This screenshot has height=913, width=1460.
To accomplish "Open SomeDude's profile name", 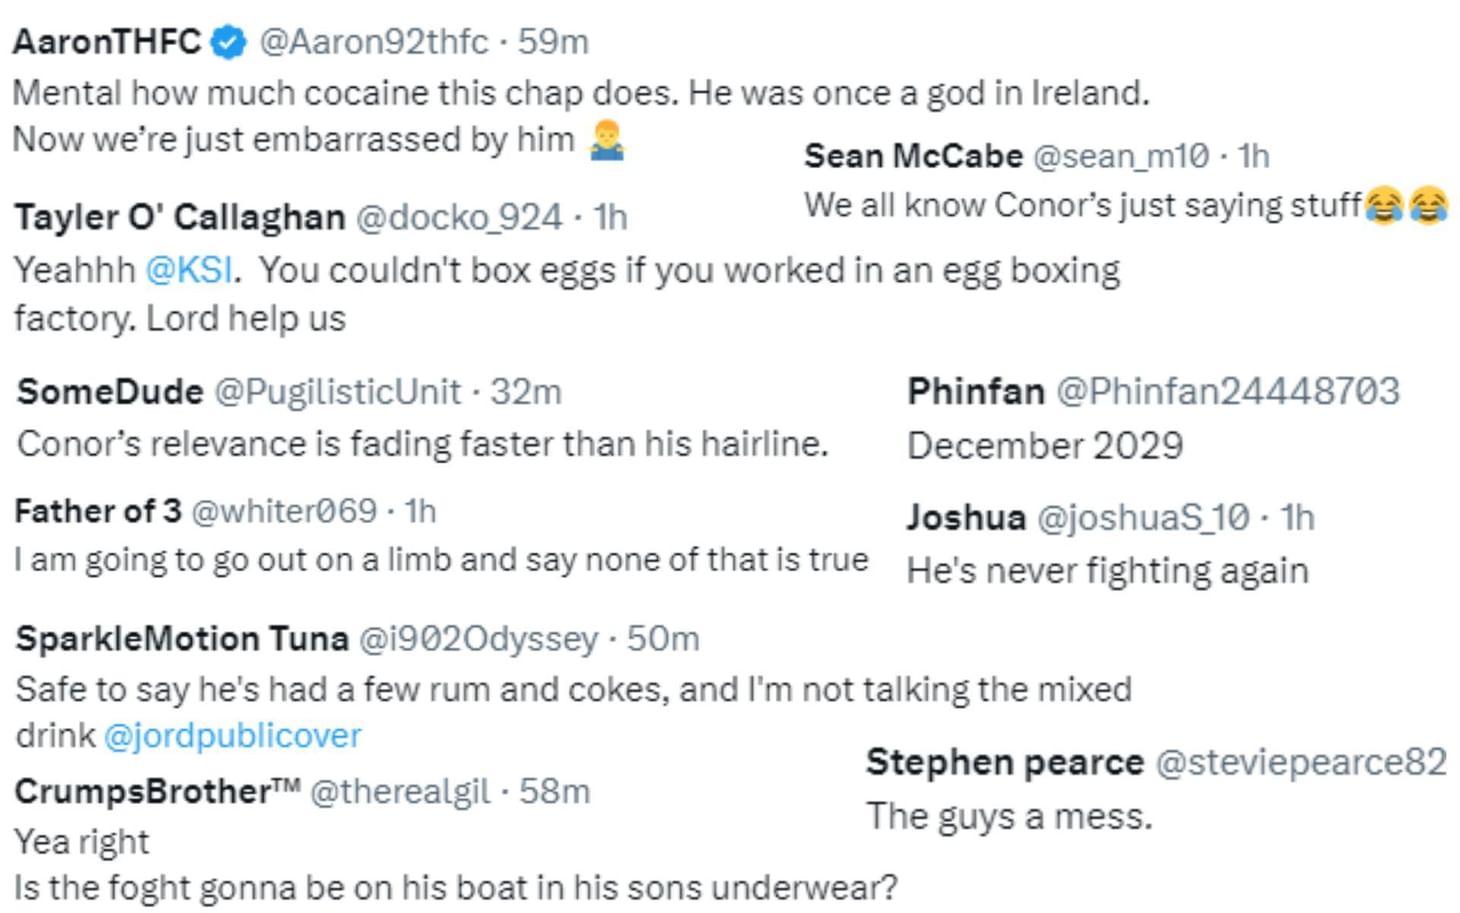I will 110,391.
